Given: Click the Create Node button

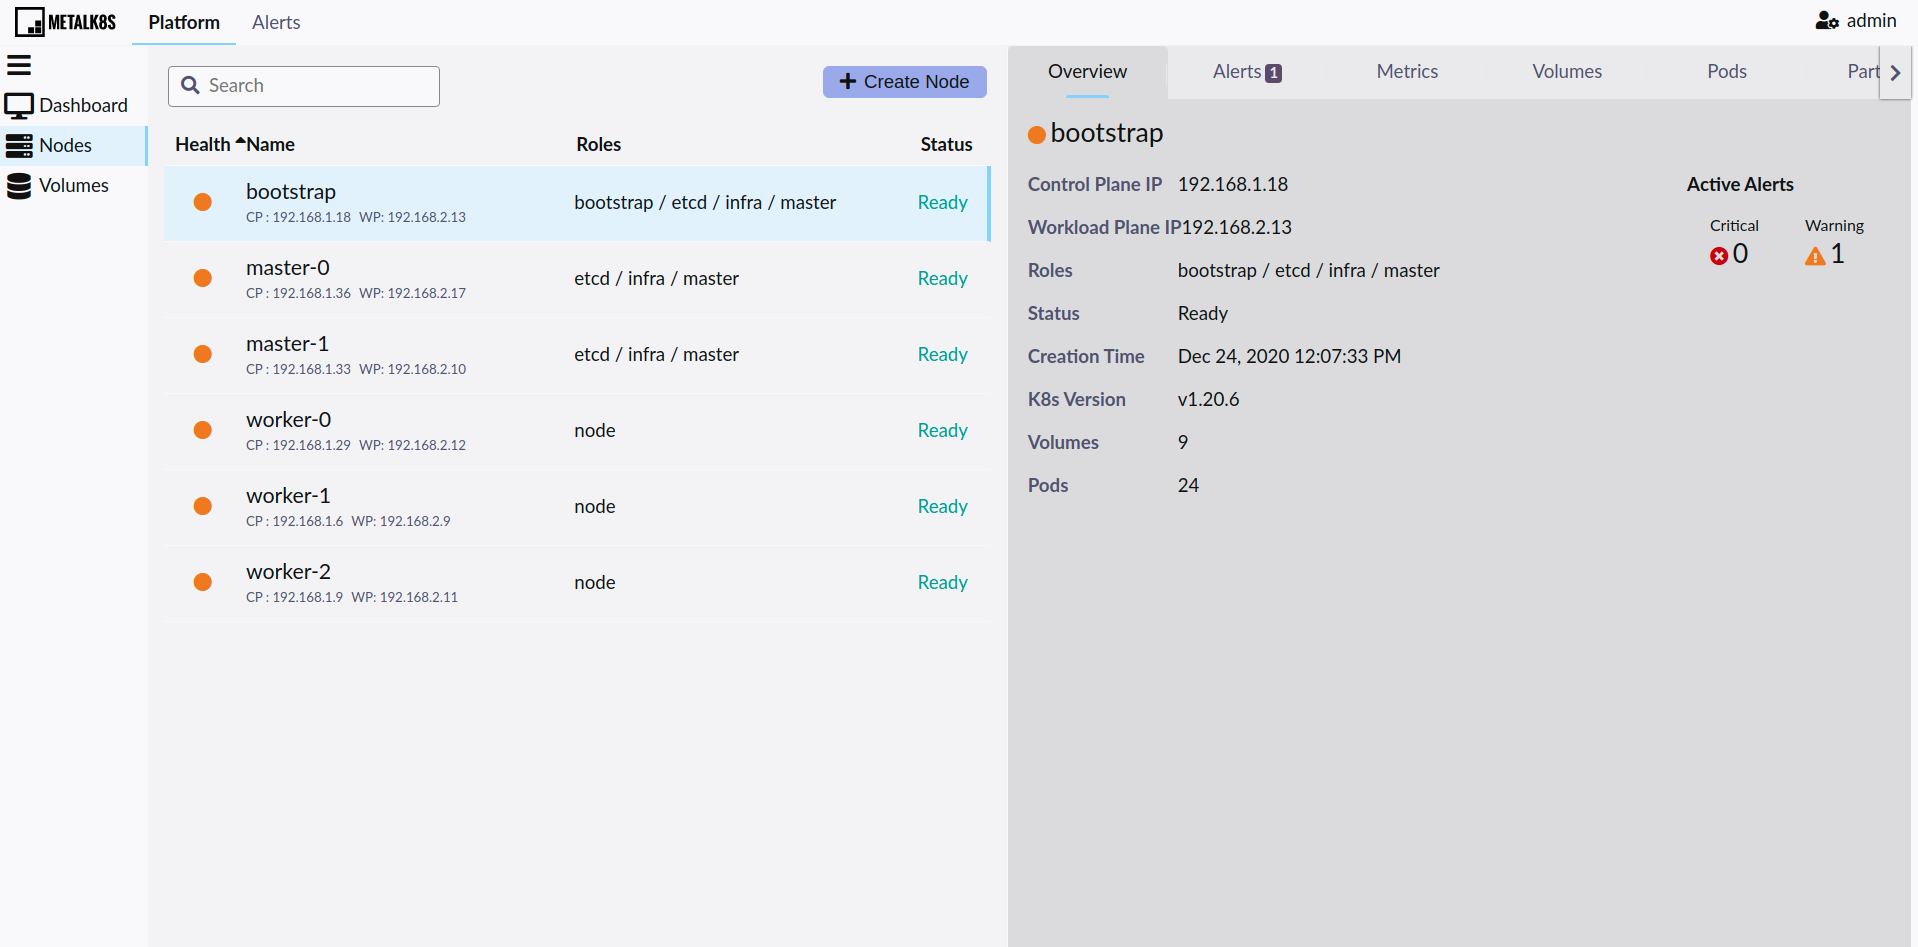Looking at the screenshot, I should (x=905, y=82).
